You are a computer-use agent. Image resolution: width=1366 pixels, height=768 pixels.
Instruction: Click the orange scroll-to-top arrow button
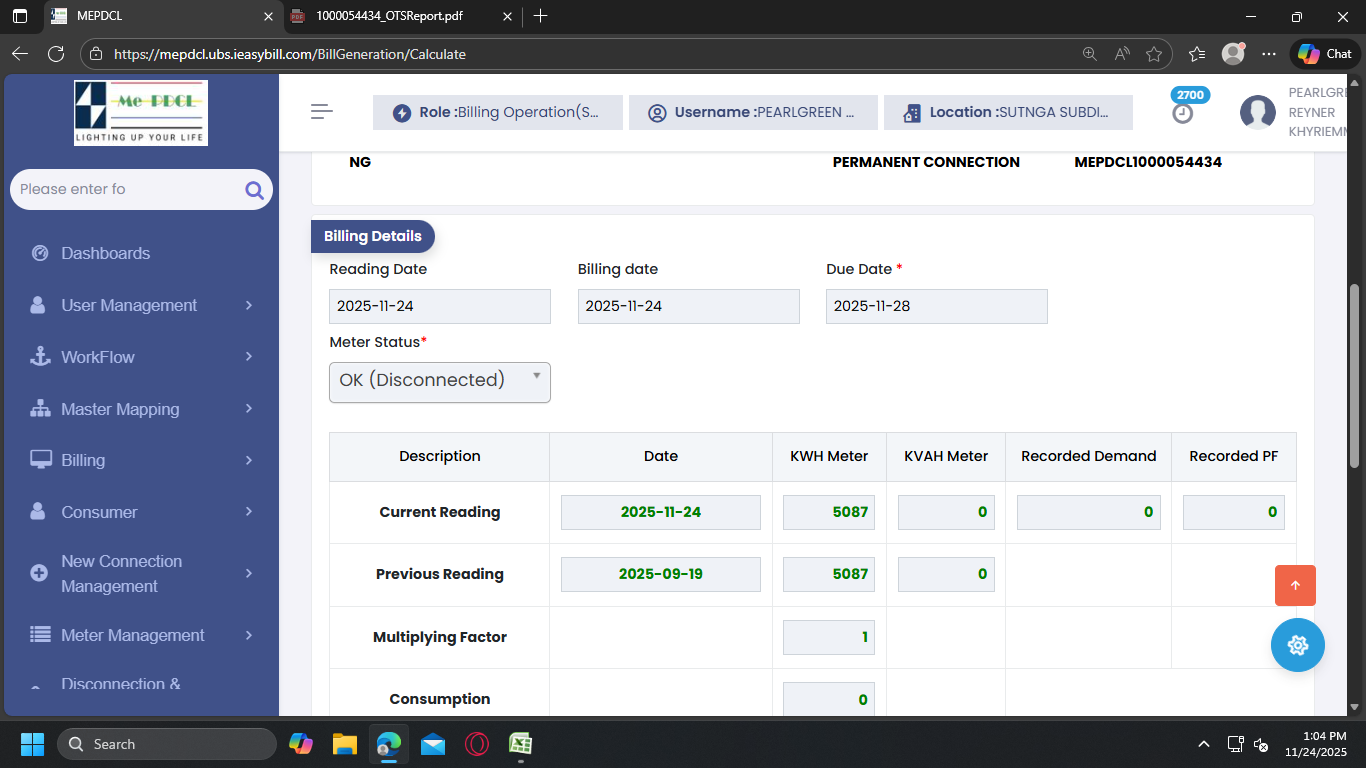point(1295,586)
